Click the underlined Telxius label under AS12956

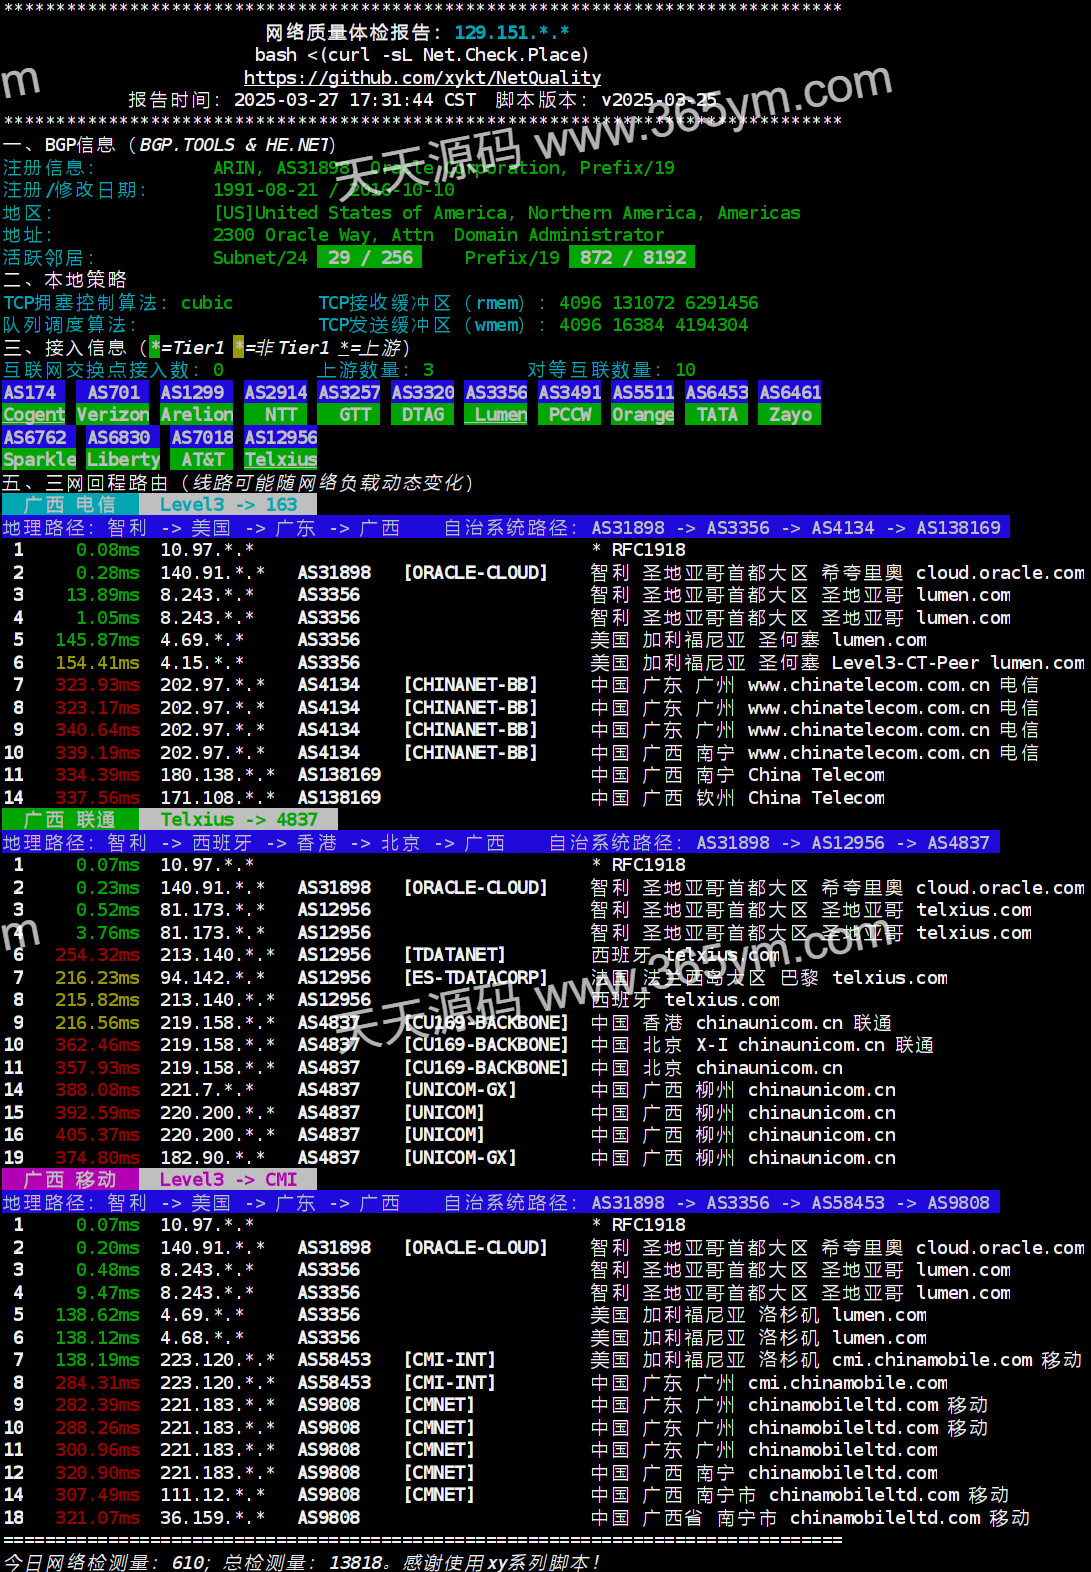click(x=281, y=460)
